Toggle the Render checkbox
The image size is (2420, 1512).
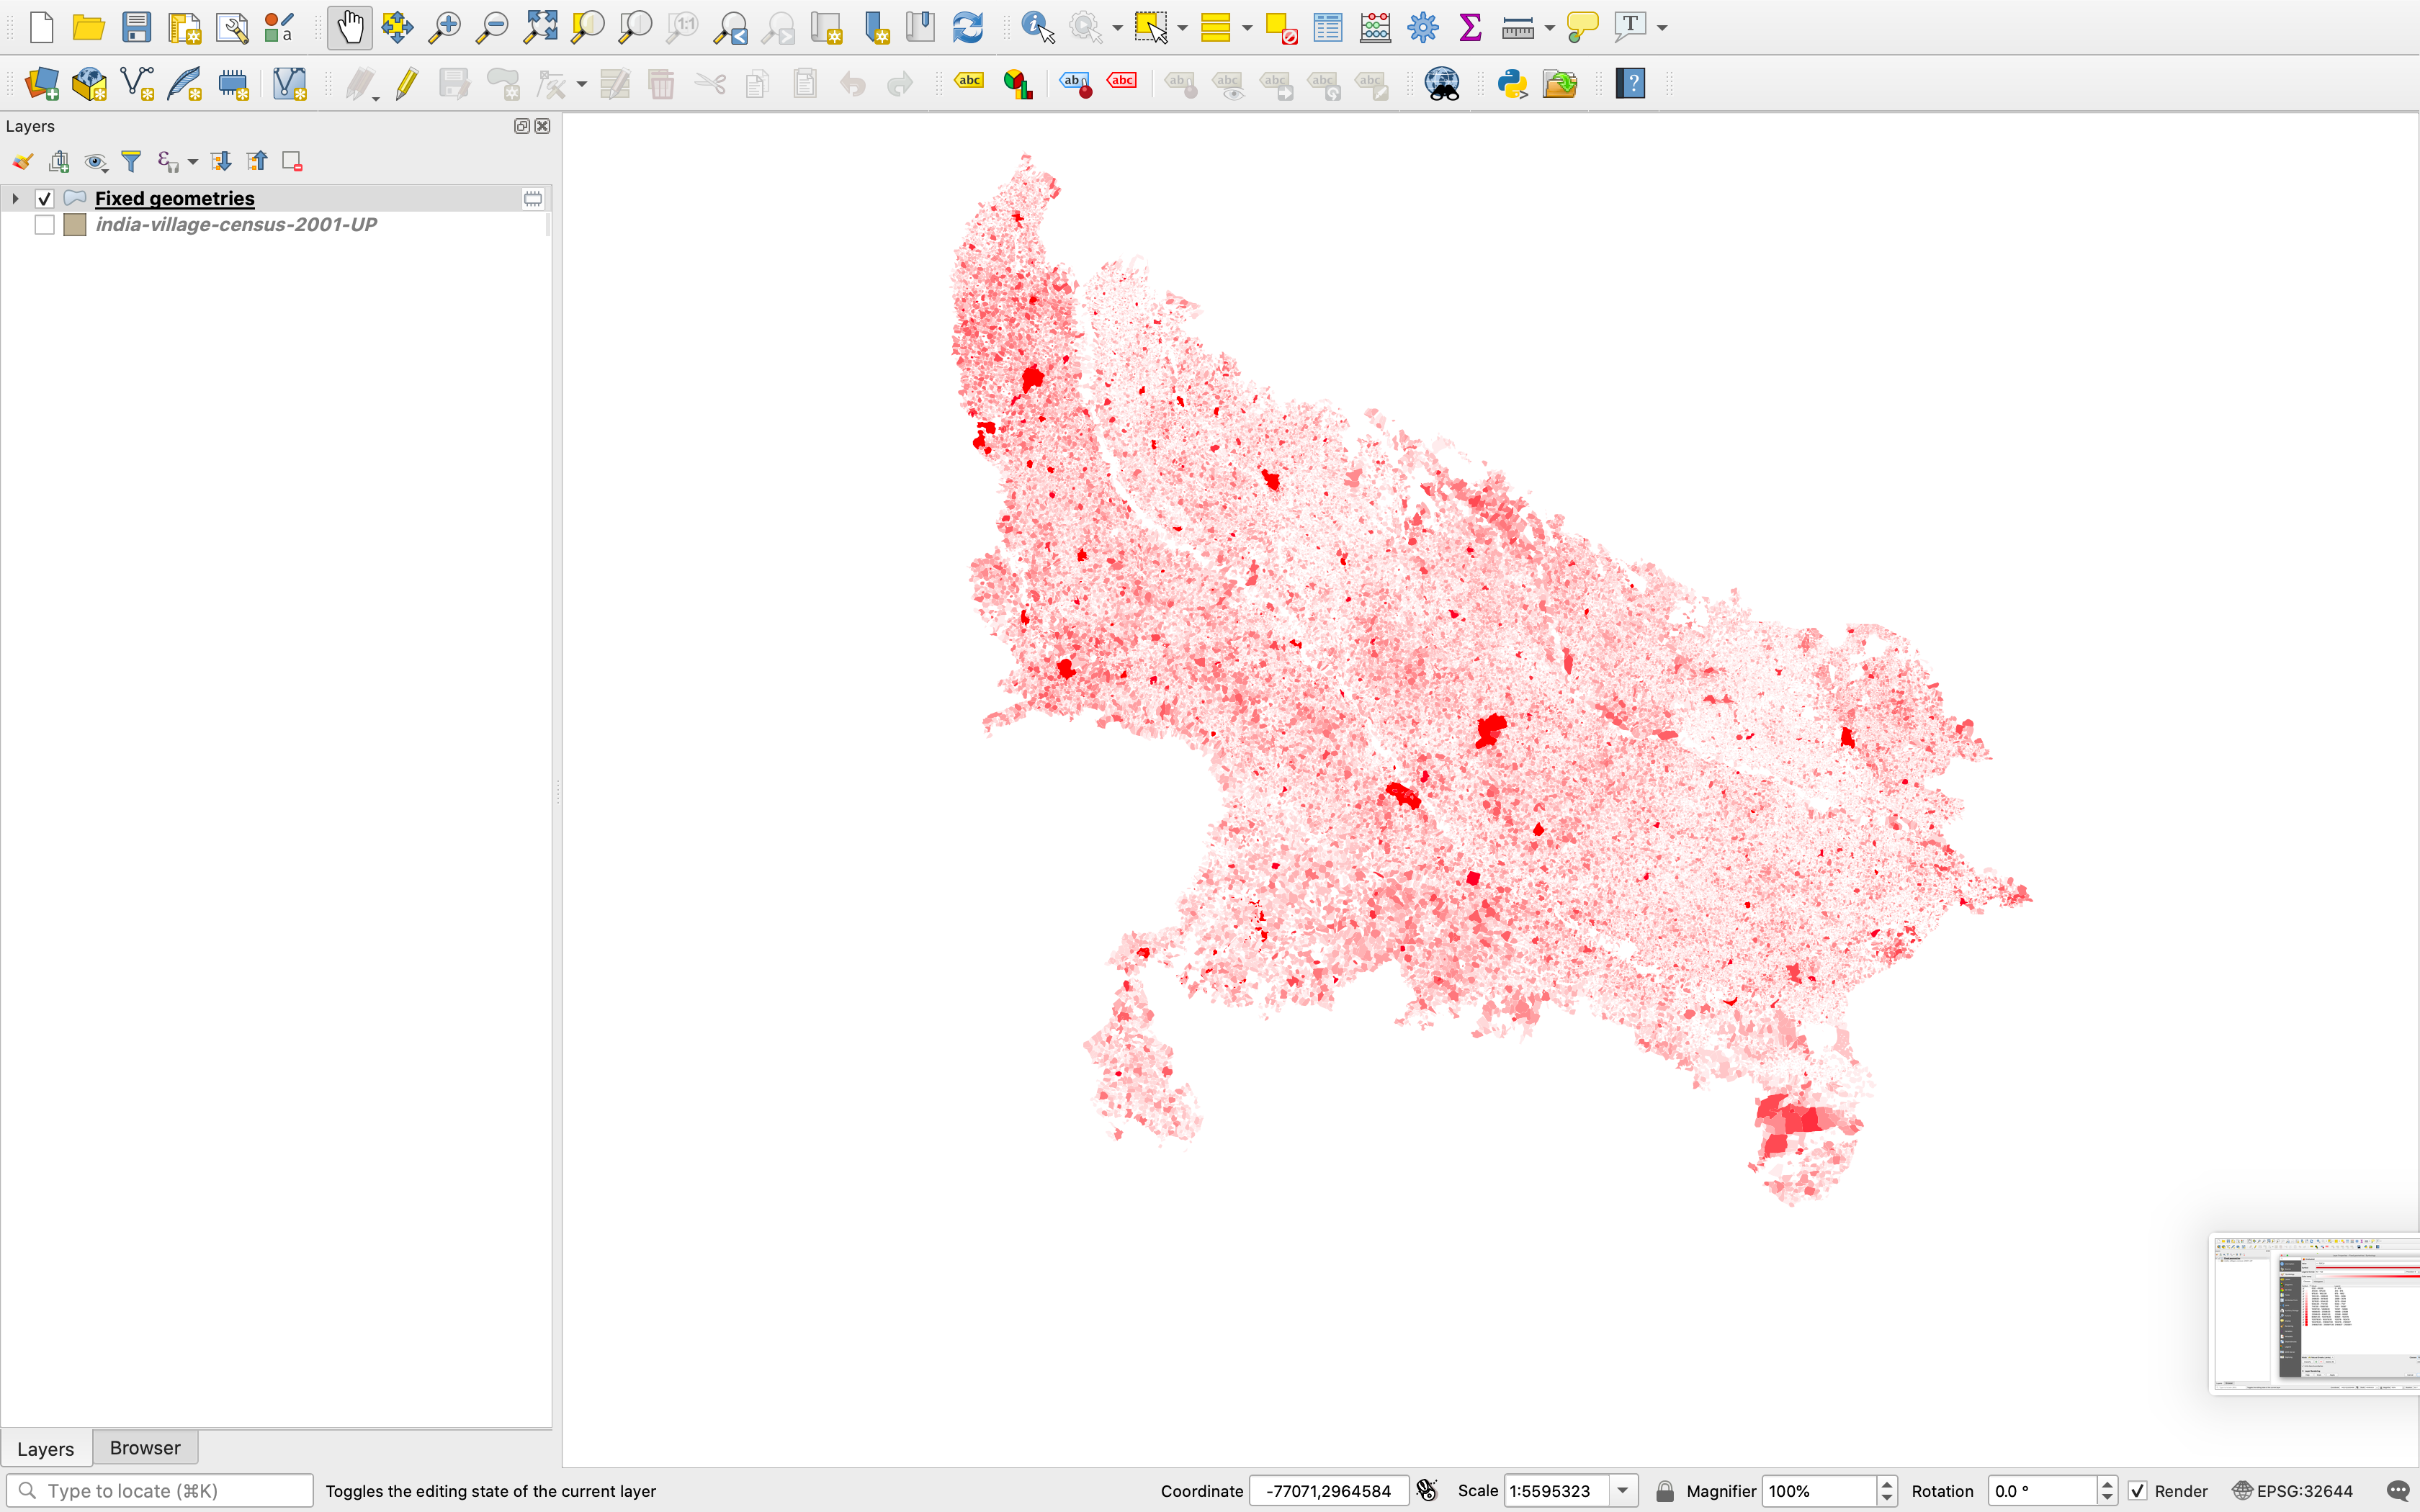point(2137,1491)
